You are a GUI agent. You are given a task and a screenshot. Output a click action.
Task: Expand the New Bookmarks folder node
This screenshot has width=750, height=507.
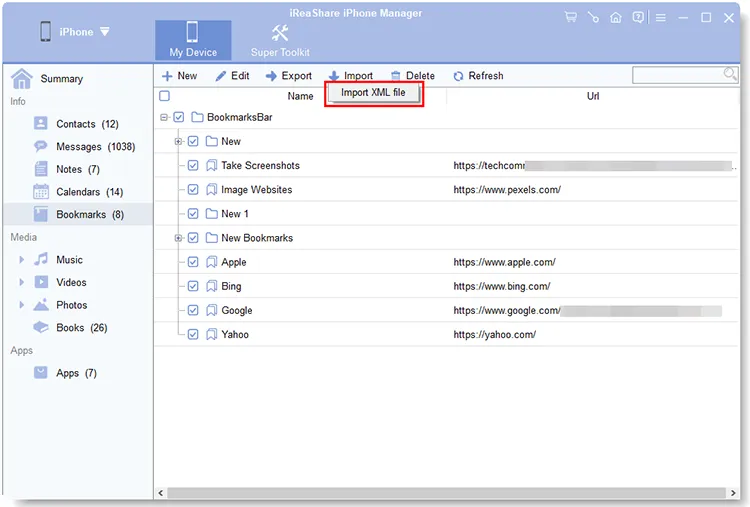point(178,238)
